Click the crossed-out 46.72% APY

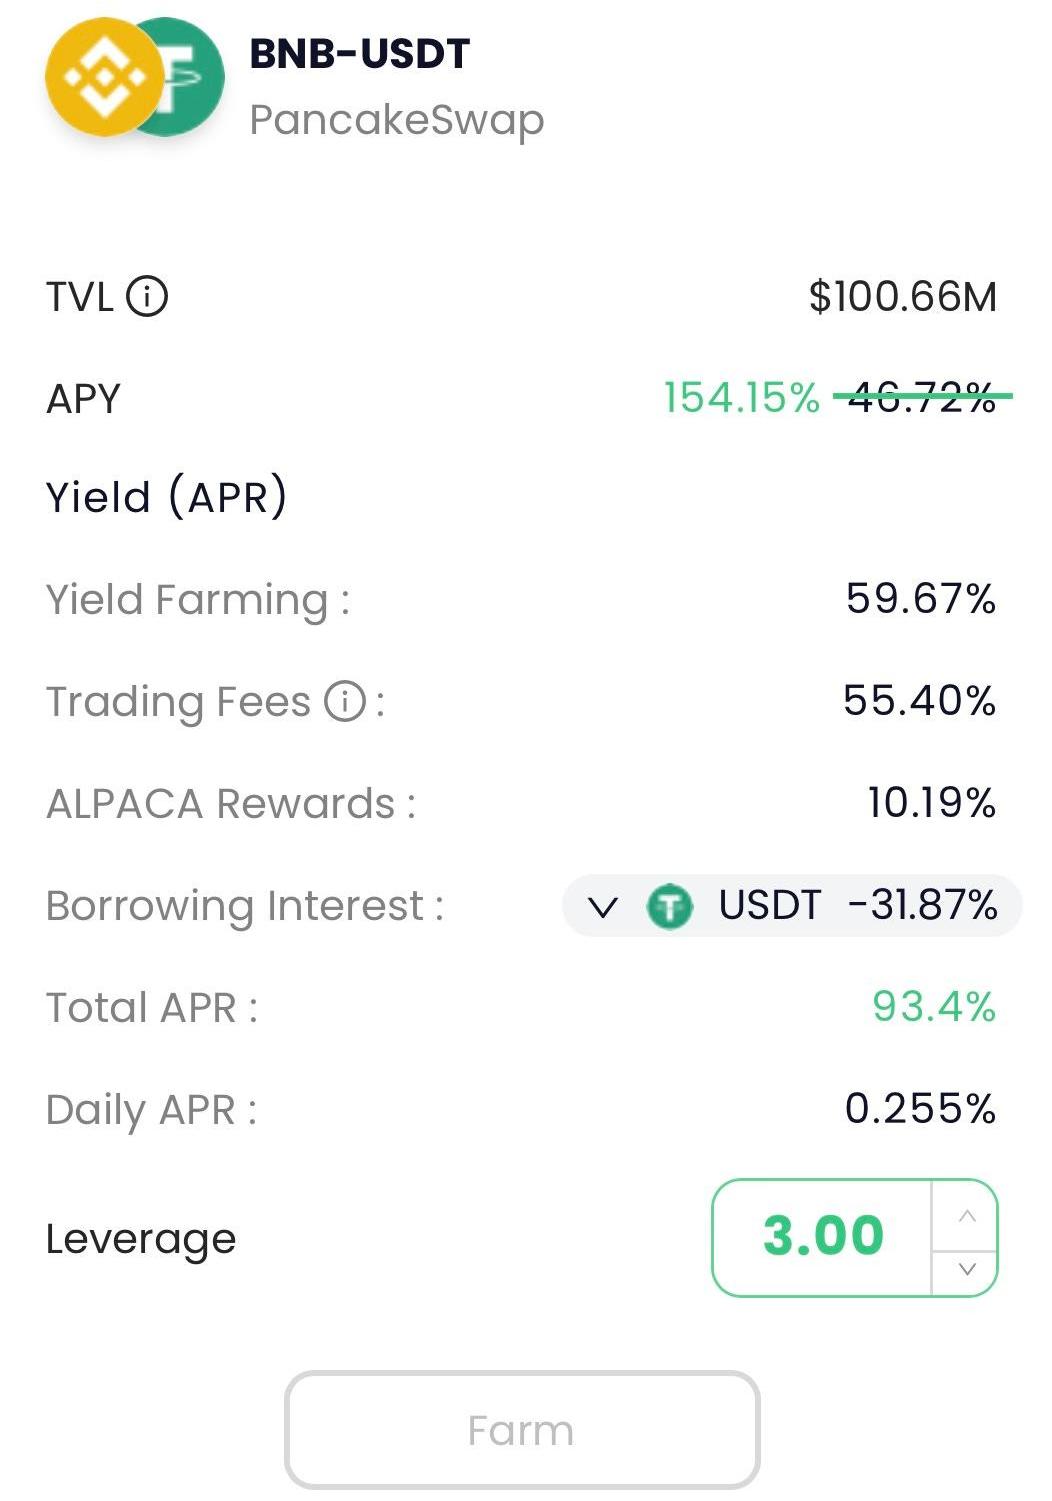[x=922, y=398]
